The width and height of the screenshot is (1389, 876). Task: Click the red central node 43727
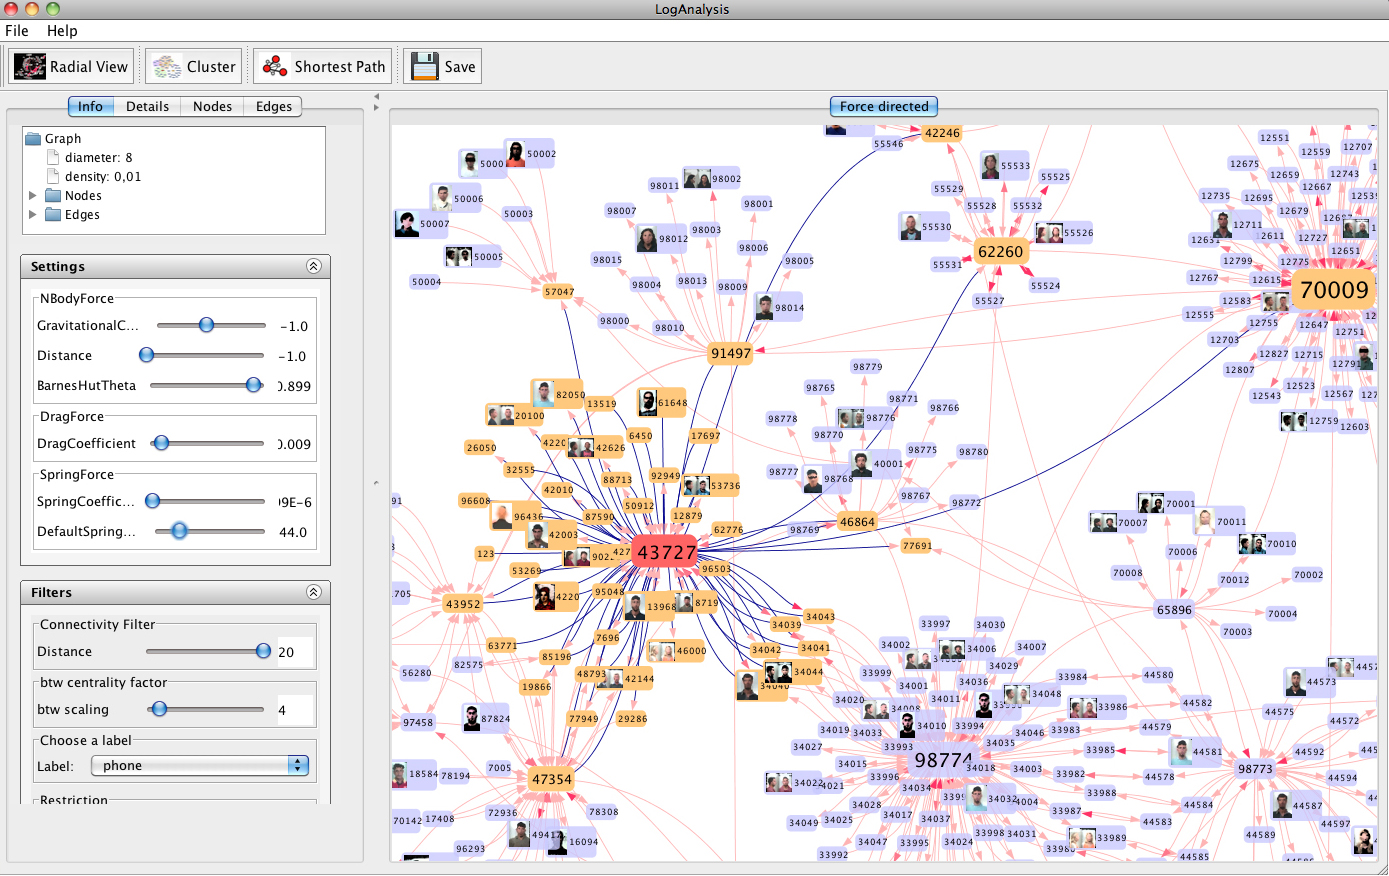[666, 552]
